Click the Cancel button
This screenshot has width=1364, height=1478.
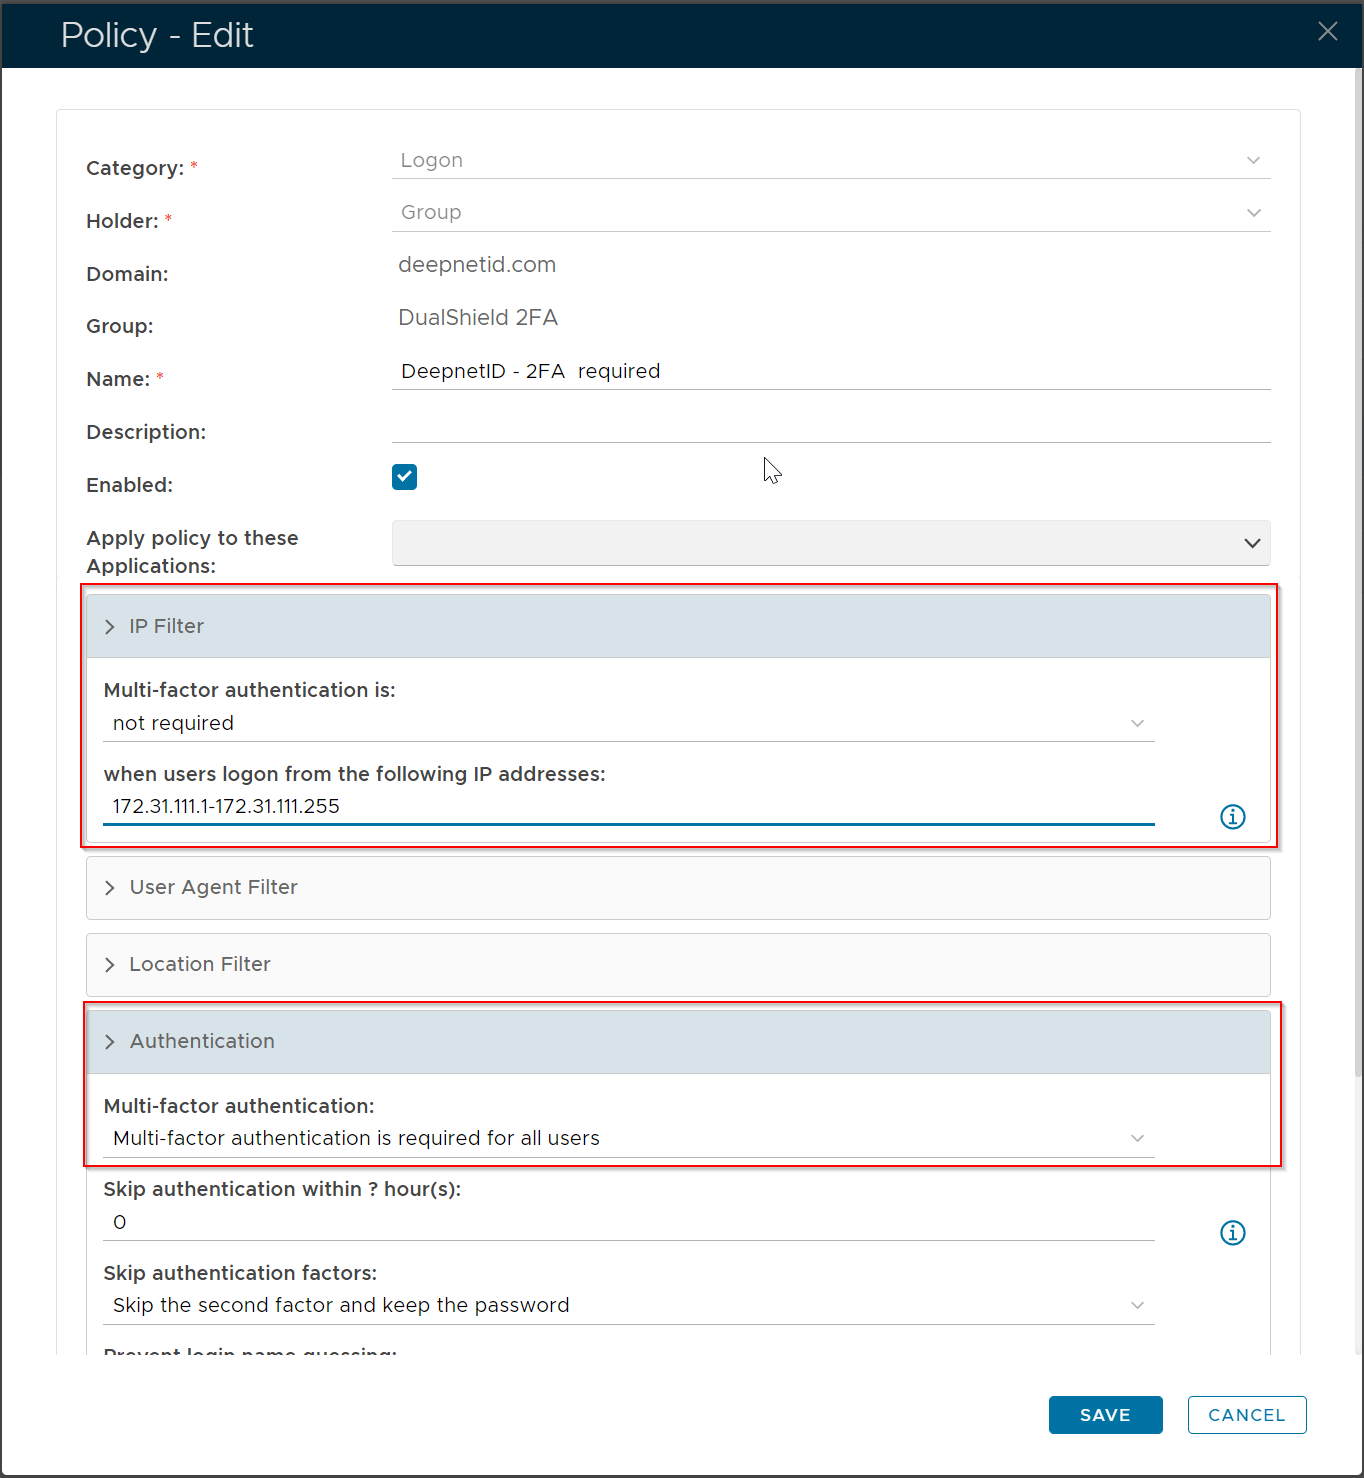(x=1246, y=1415)
